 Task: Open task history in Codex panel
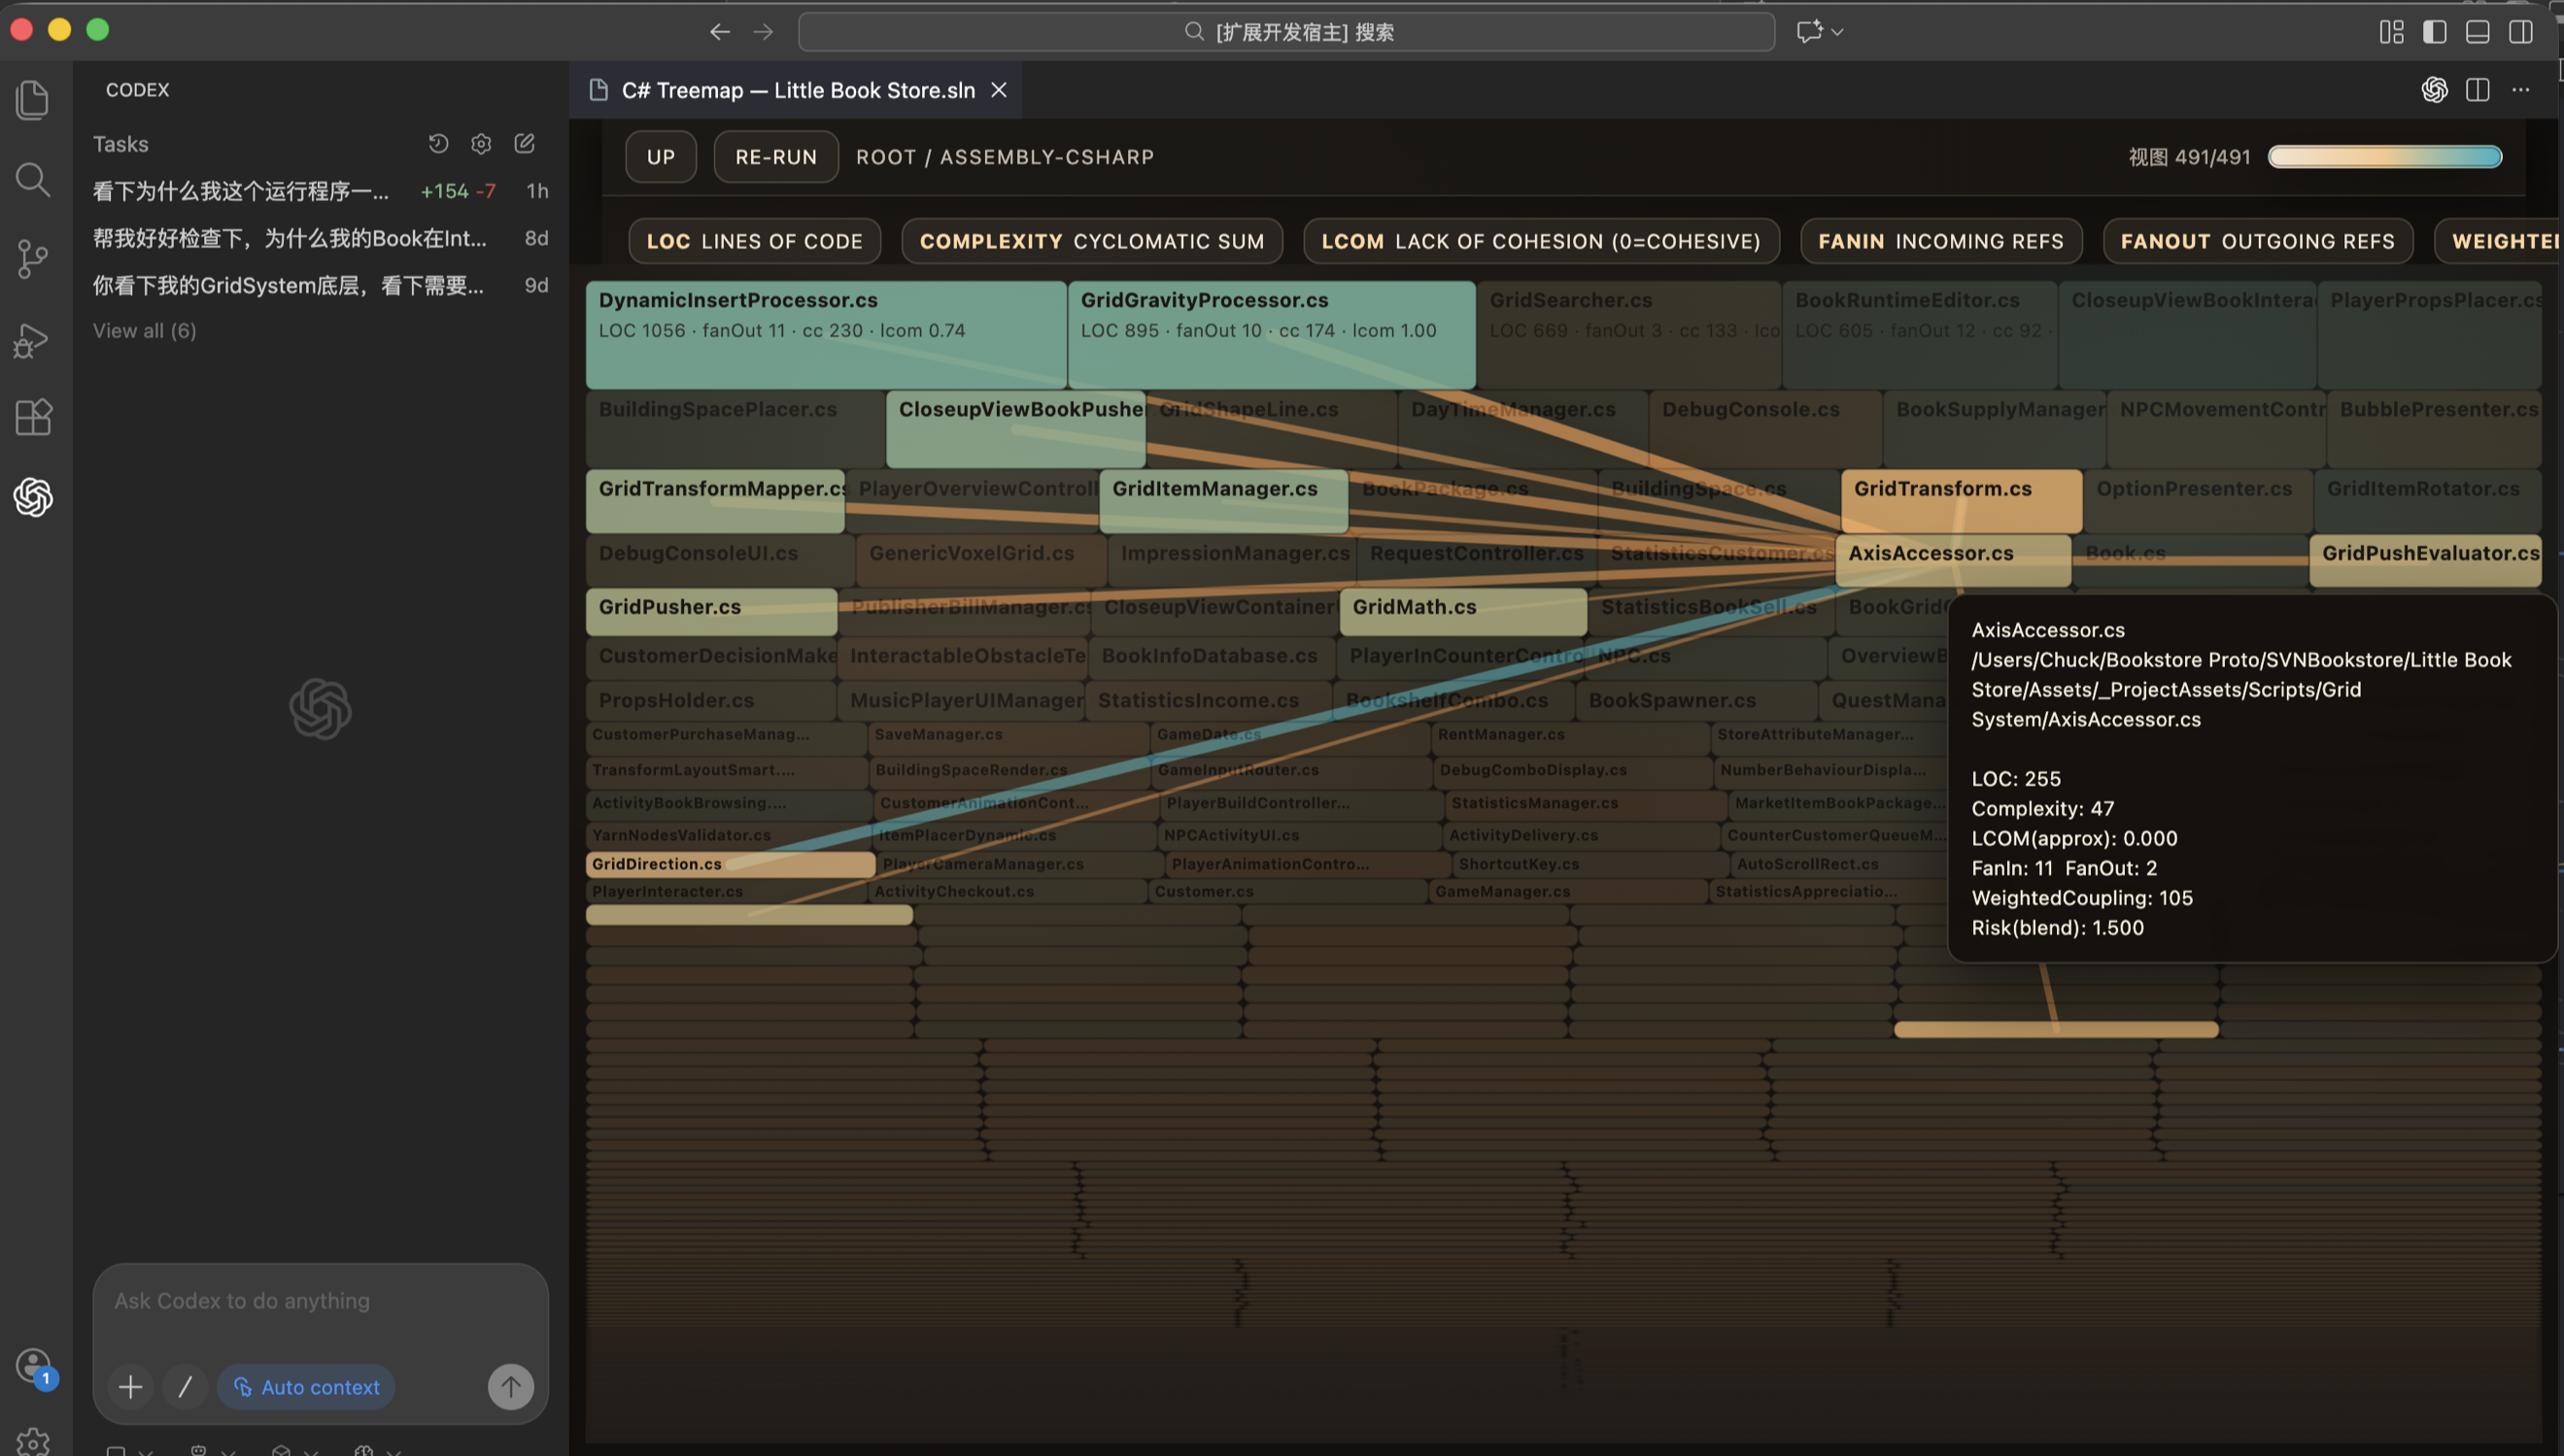[438, 144]
